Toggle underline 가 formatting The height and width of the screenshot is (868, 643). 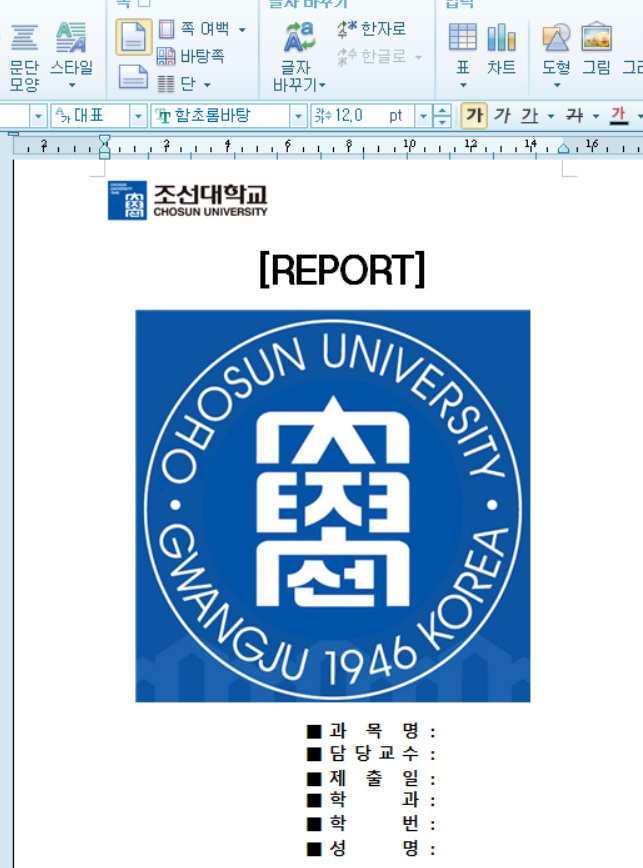pos(530,116)
